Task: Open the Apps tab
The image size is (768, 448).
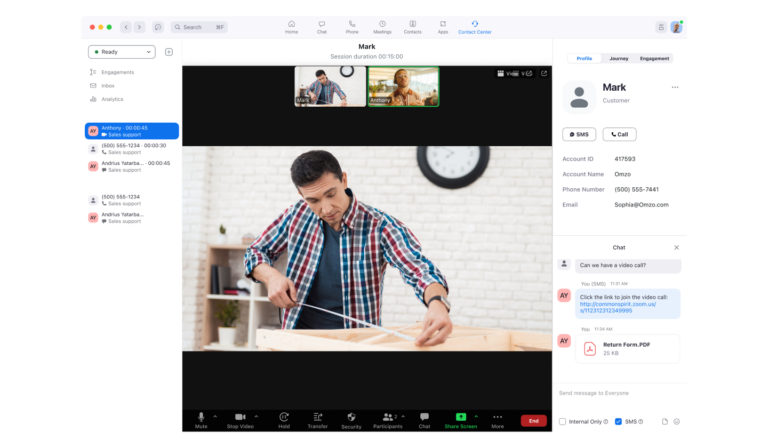Action: click(x=443, y=27)
